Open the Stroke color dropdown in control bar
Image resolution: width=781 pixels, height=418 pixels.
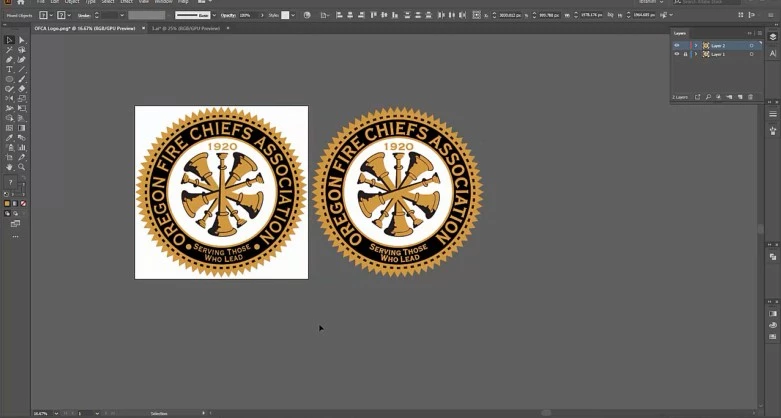click(69, 15)
